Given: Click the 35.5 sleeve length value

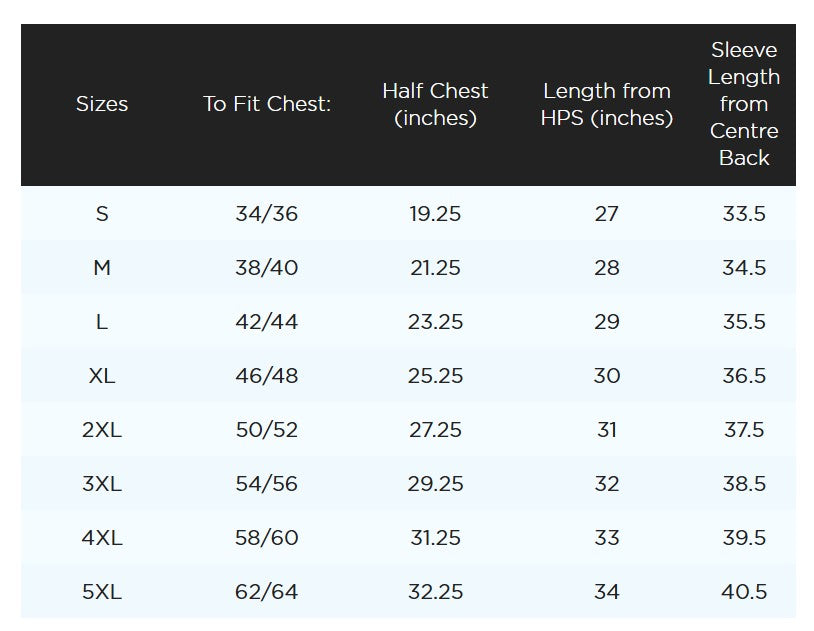Looking at the screenshot, I should [744, 322].
